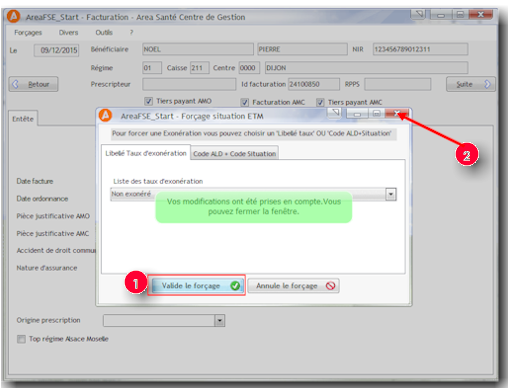Screen dimensions: 508x388
Task: Click the pin icon in ETM dialog title bar
Action: (335, 113)
